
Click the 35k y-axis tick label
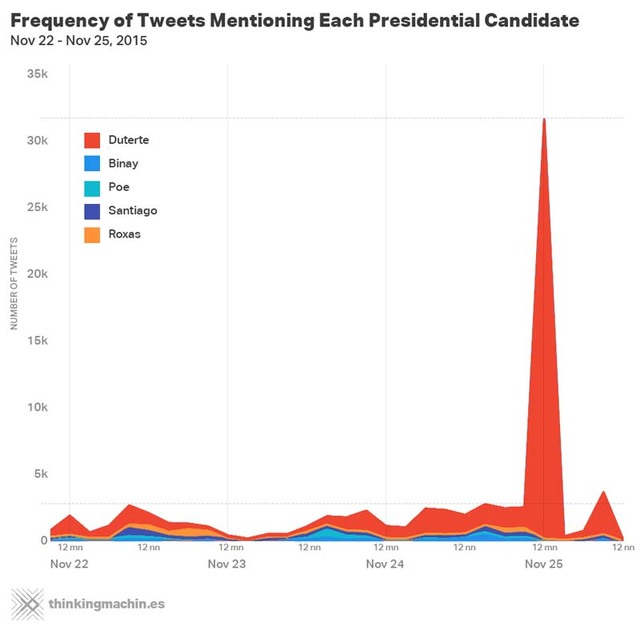pyautogui.click(x=37, y=74)
